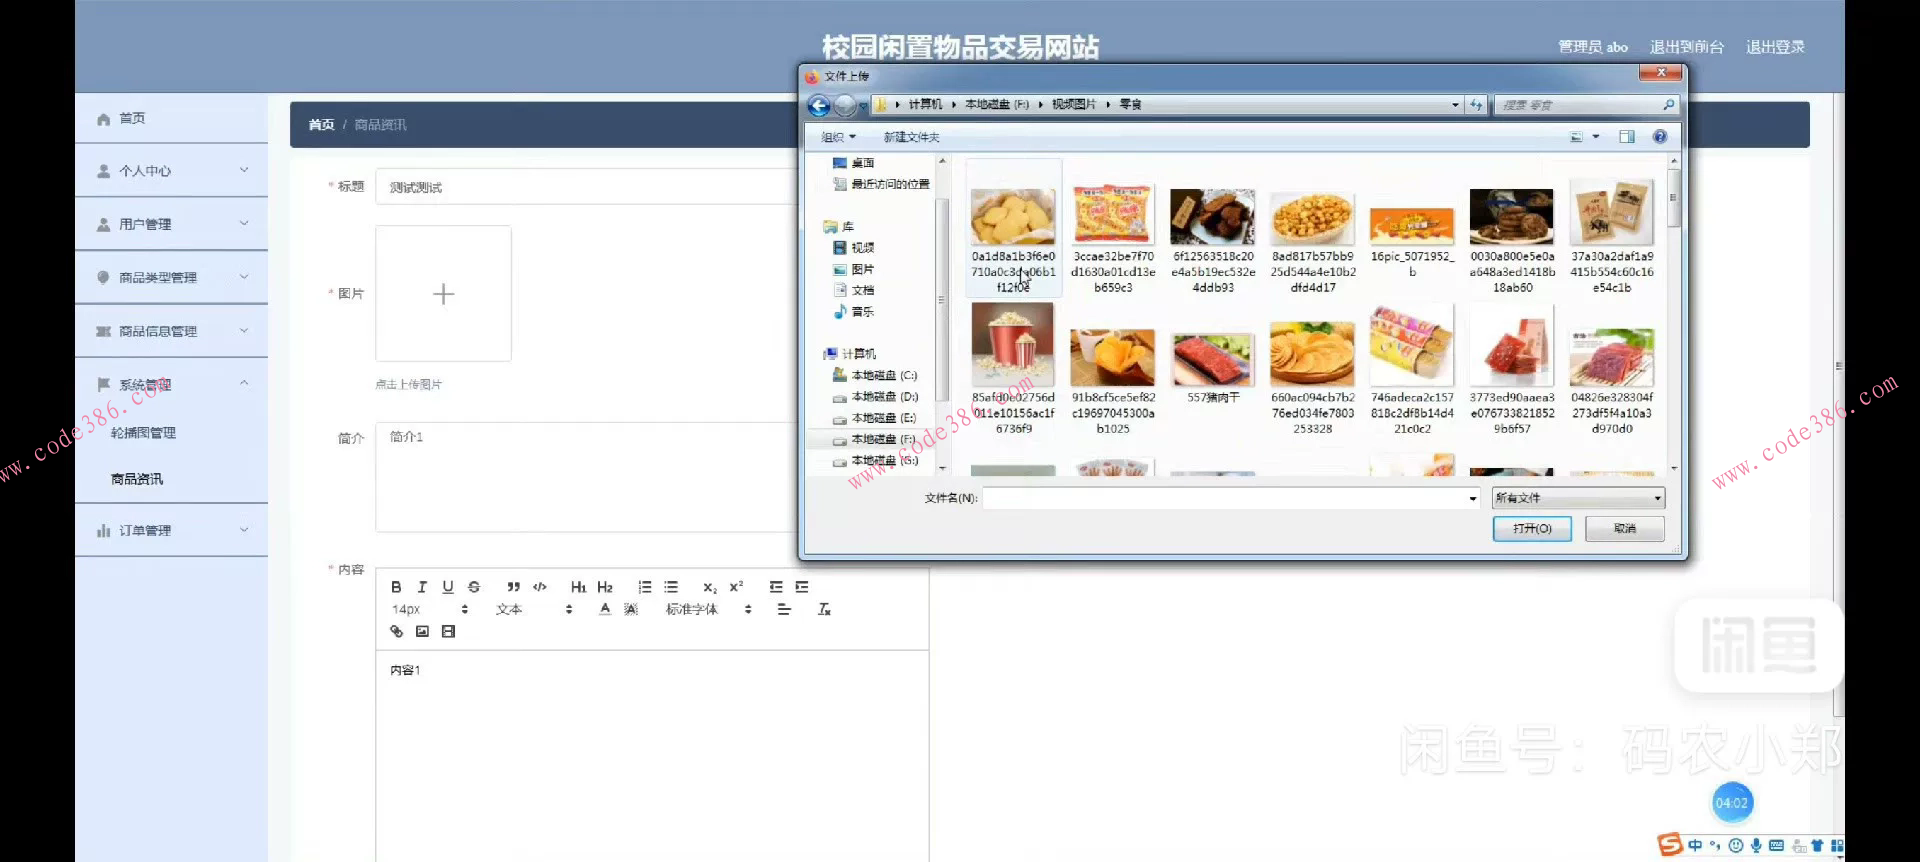Create an ordered numbered list
Image resolution: width=1920 pixels, height=862 pixels.
645,587
